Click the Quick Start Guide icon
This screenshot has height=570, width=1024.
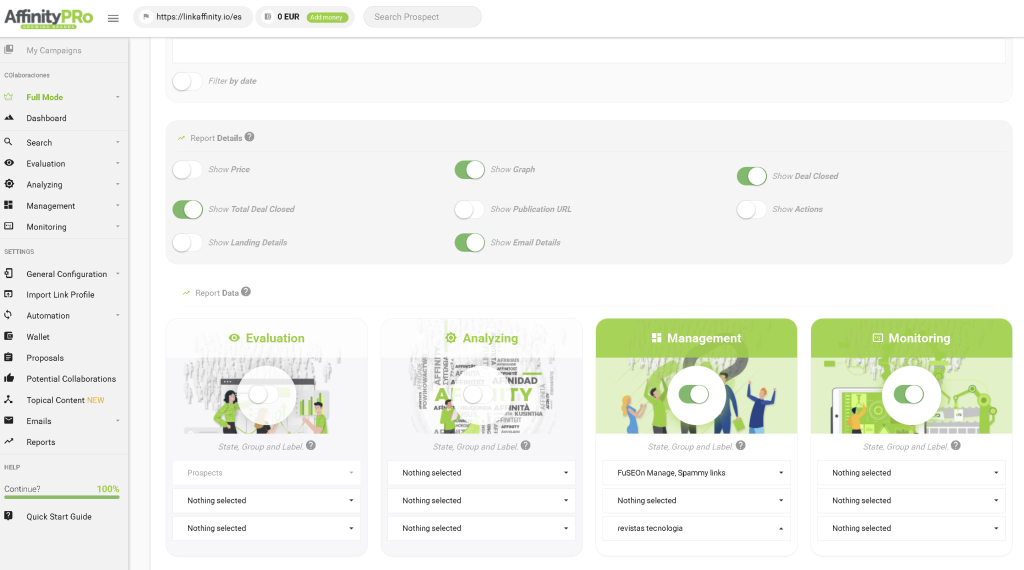8,516
